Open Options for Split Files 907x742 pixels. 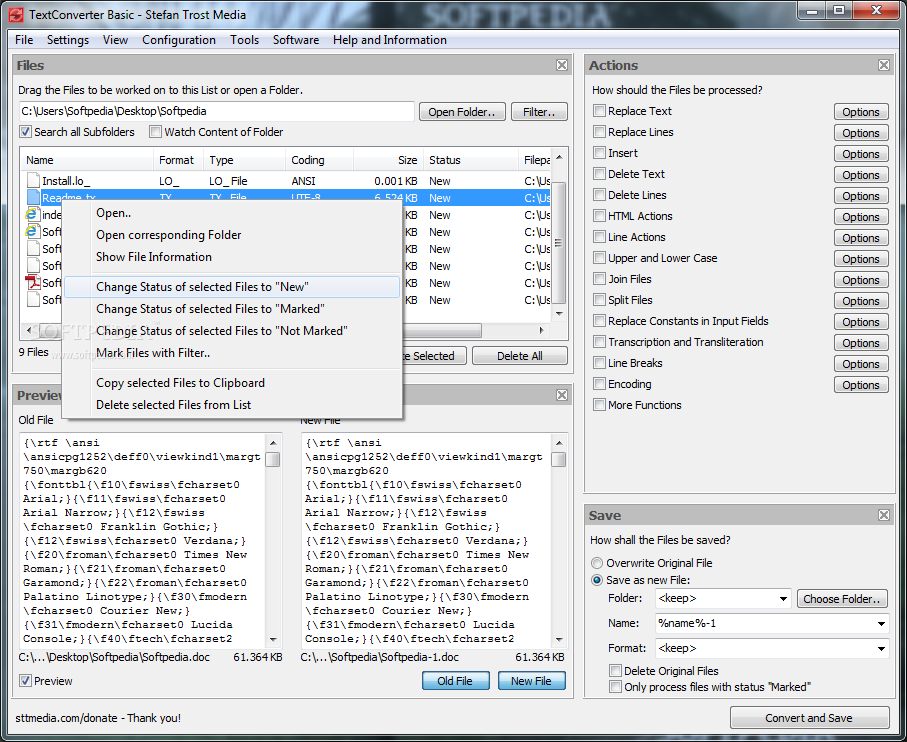click(861, 301)
